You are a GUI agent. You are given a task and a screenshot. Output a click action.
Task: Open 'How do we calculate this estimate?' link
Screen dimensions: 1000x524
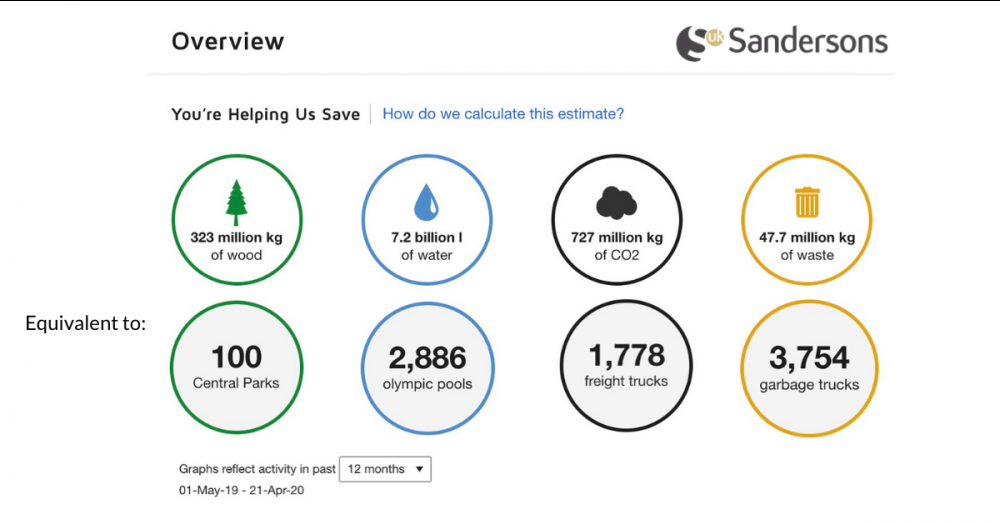click(503, 114)
